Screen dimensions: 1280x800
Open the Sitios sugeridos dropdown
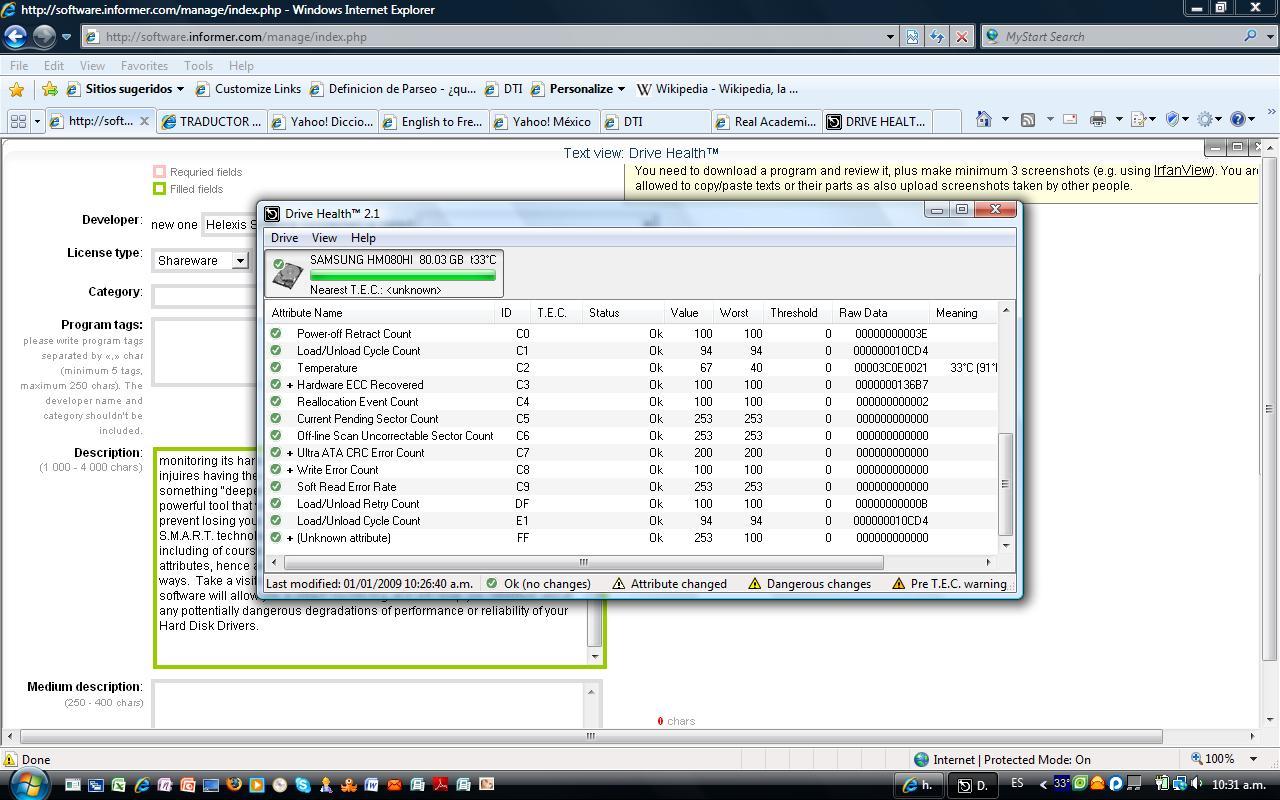click(180, 89)
